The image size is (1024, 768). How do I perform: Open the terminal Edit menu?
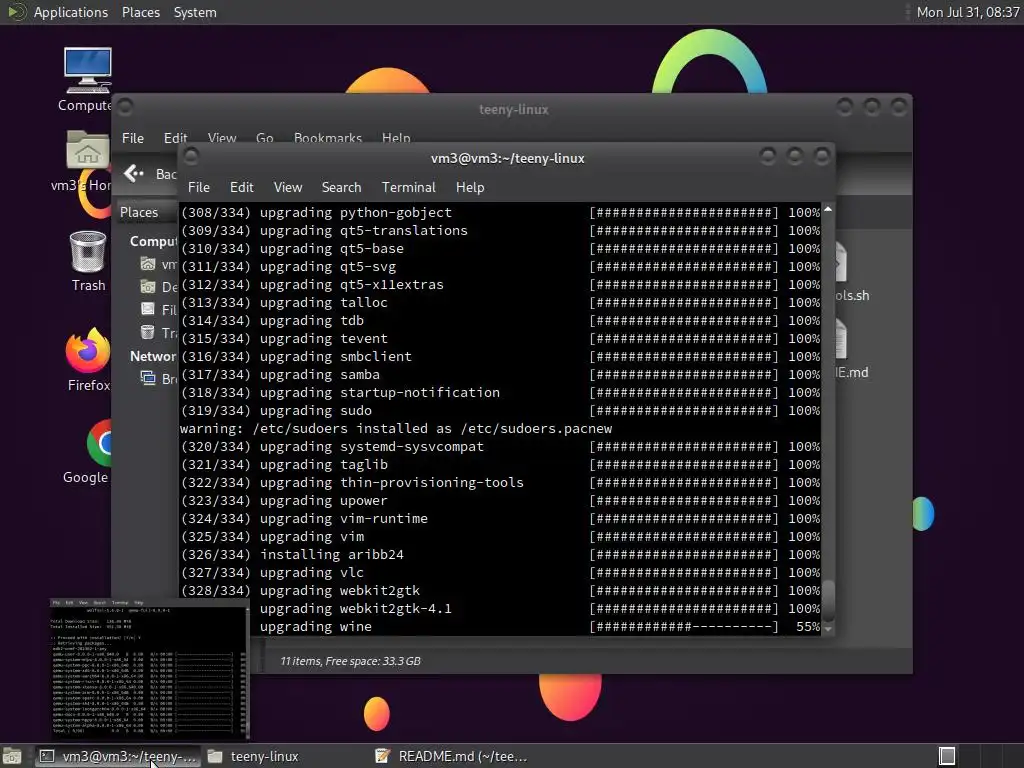coord(242,187)
